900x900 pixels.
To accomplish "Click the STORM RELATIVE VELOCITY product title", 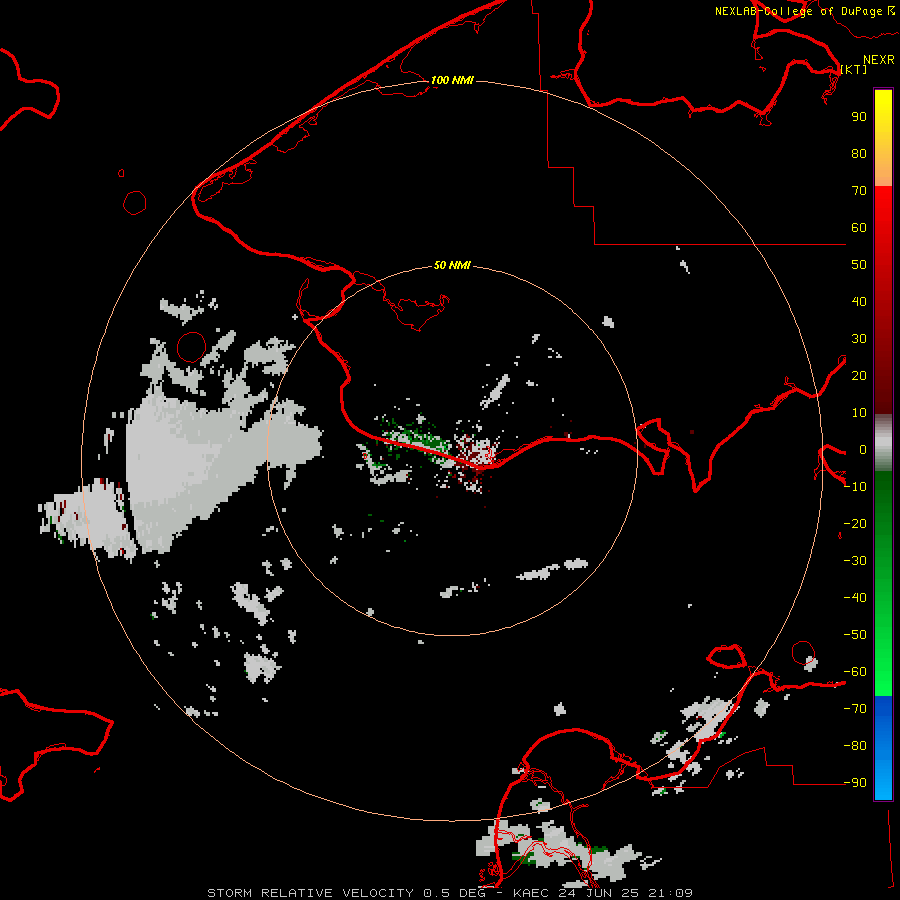I will coord(310,893).
